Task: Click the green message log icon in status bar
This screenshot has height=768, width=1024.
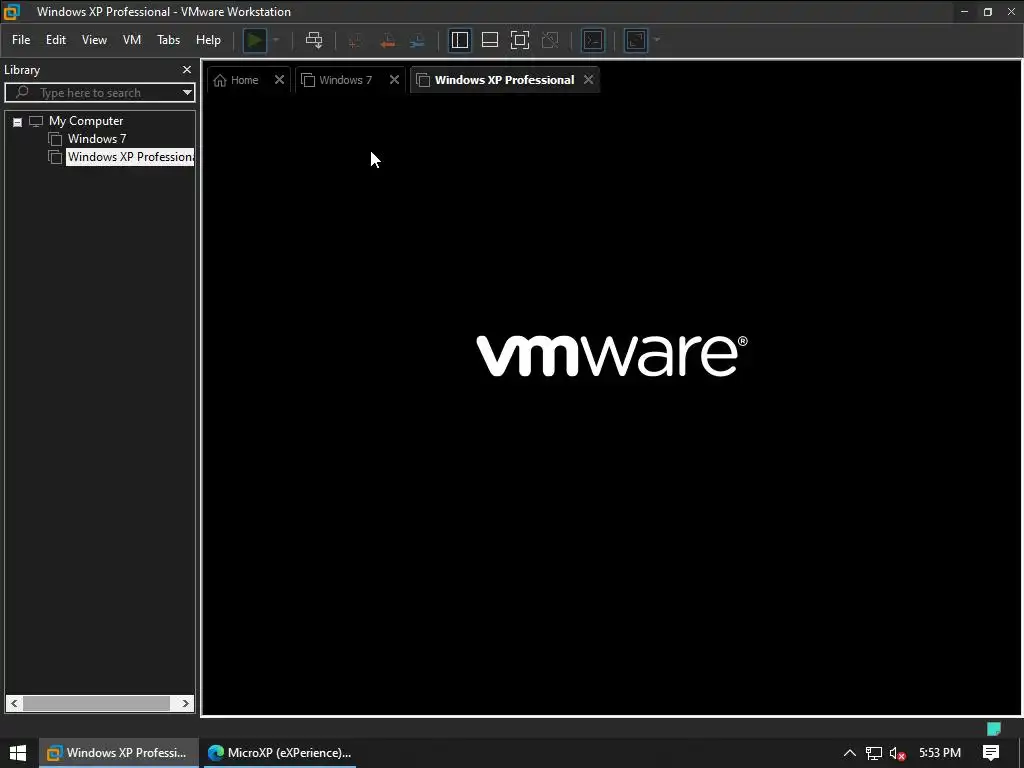Action: 994,729
